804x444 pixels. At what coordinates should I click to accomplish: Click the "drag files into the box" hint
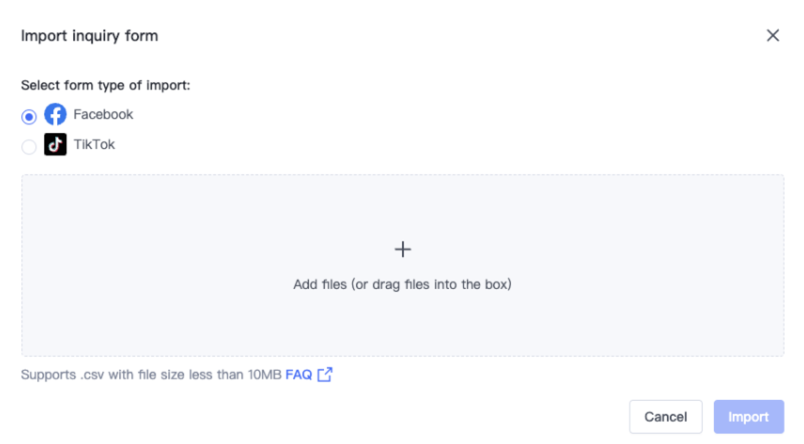pos(440,284)
